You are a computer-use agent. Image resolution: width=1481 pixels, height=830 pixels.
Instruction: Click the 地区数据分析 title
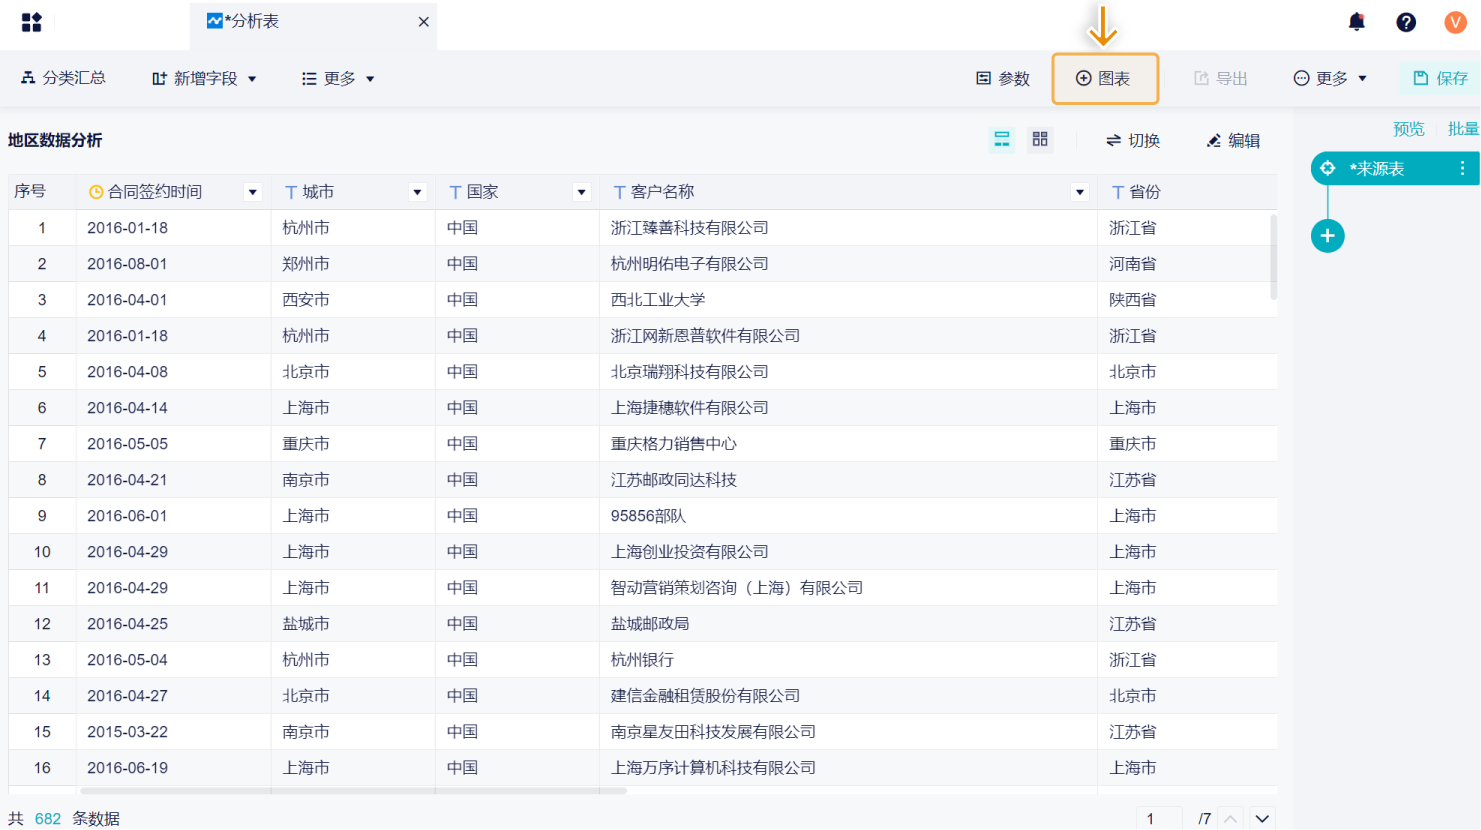click(55, 140)
